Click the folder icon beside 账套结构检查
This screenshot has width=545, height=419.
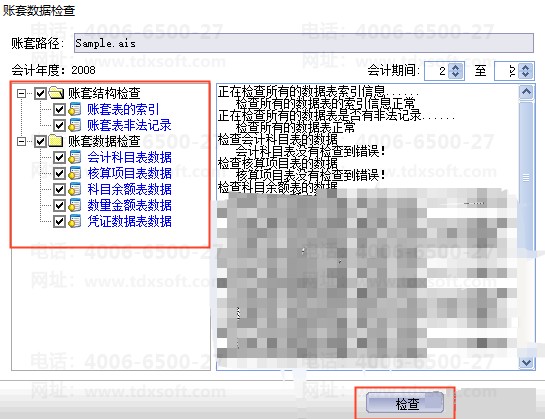click(x=56, y=93)
